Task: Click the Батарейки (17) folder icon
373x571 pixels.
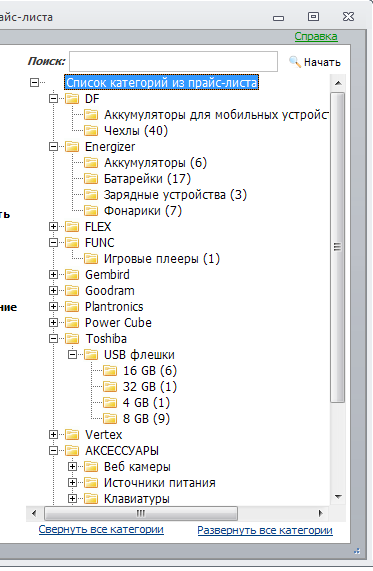Action: 91,179
